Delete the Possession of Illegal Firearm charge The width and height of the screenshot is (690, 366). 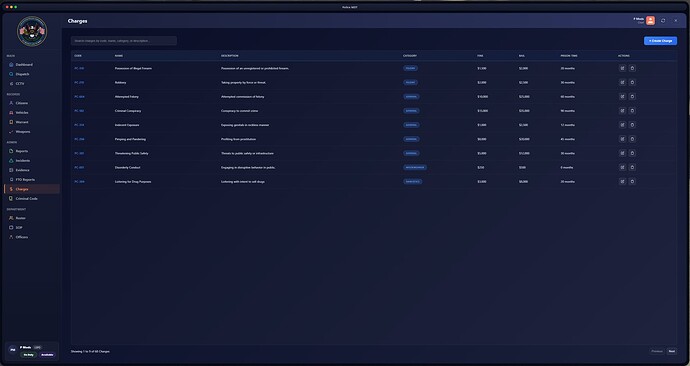[632, 68]
